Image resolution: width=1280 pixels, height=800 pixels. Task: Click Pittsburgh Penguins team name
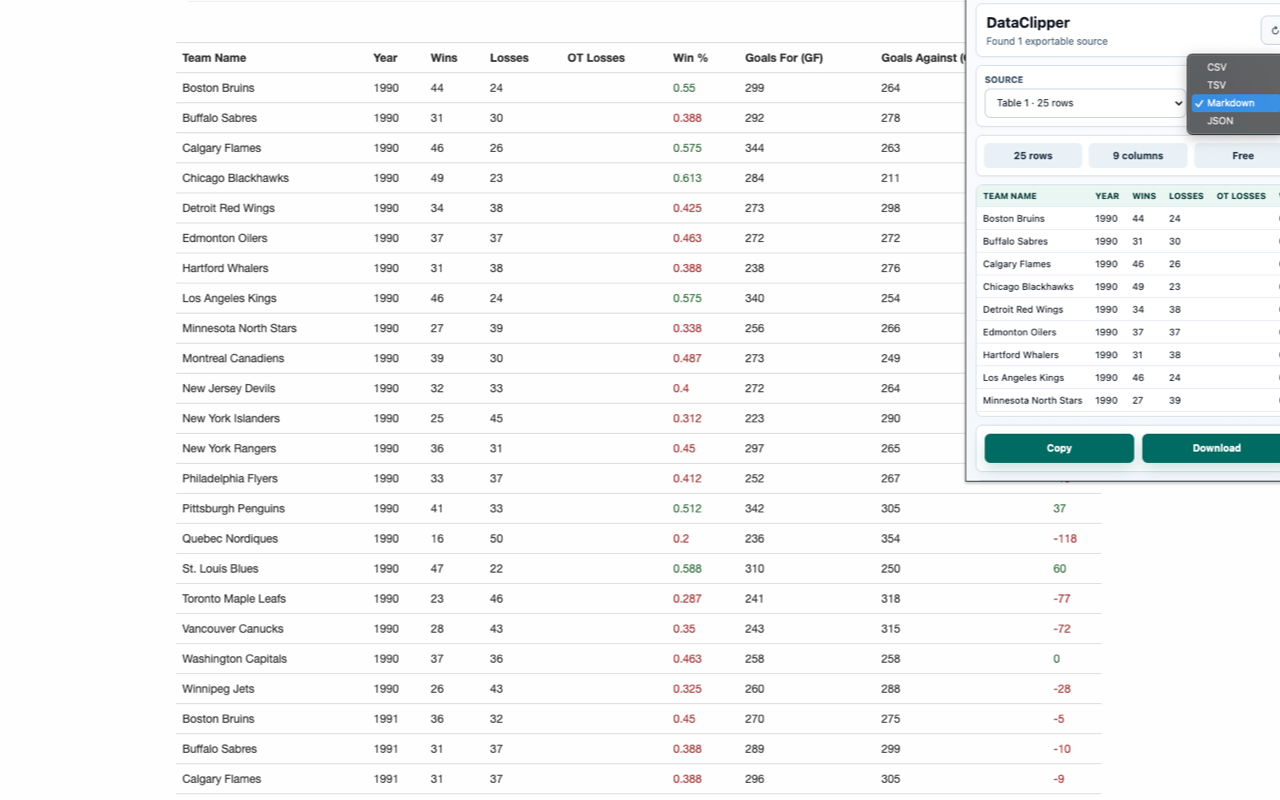[233, 508]
